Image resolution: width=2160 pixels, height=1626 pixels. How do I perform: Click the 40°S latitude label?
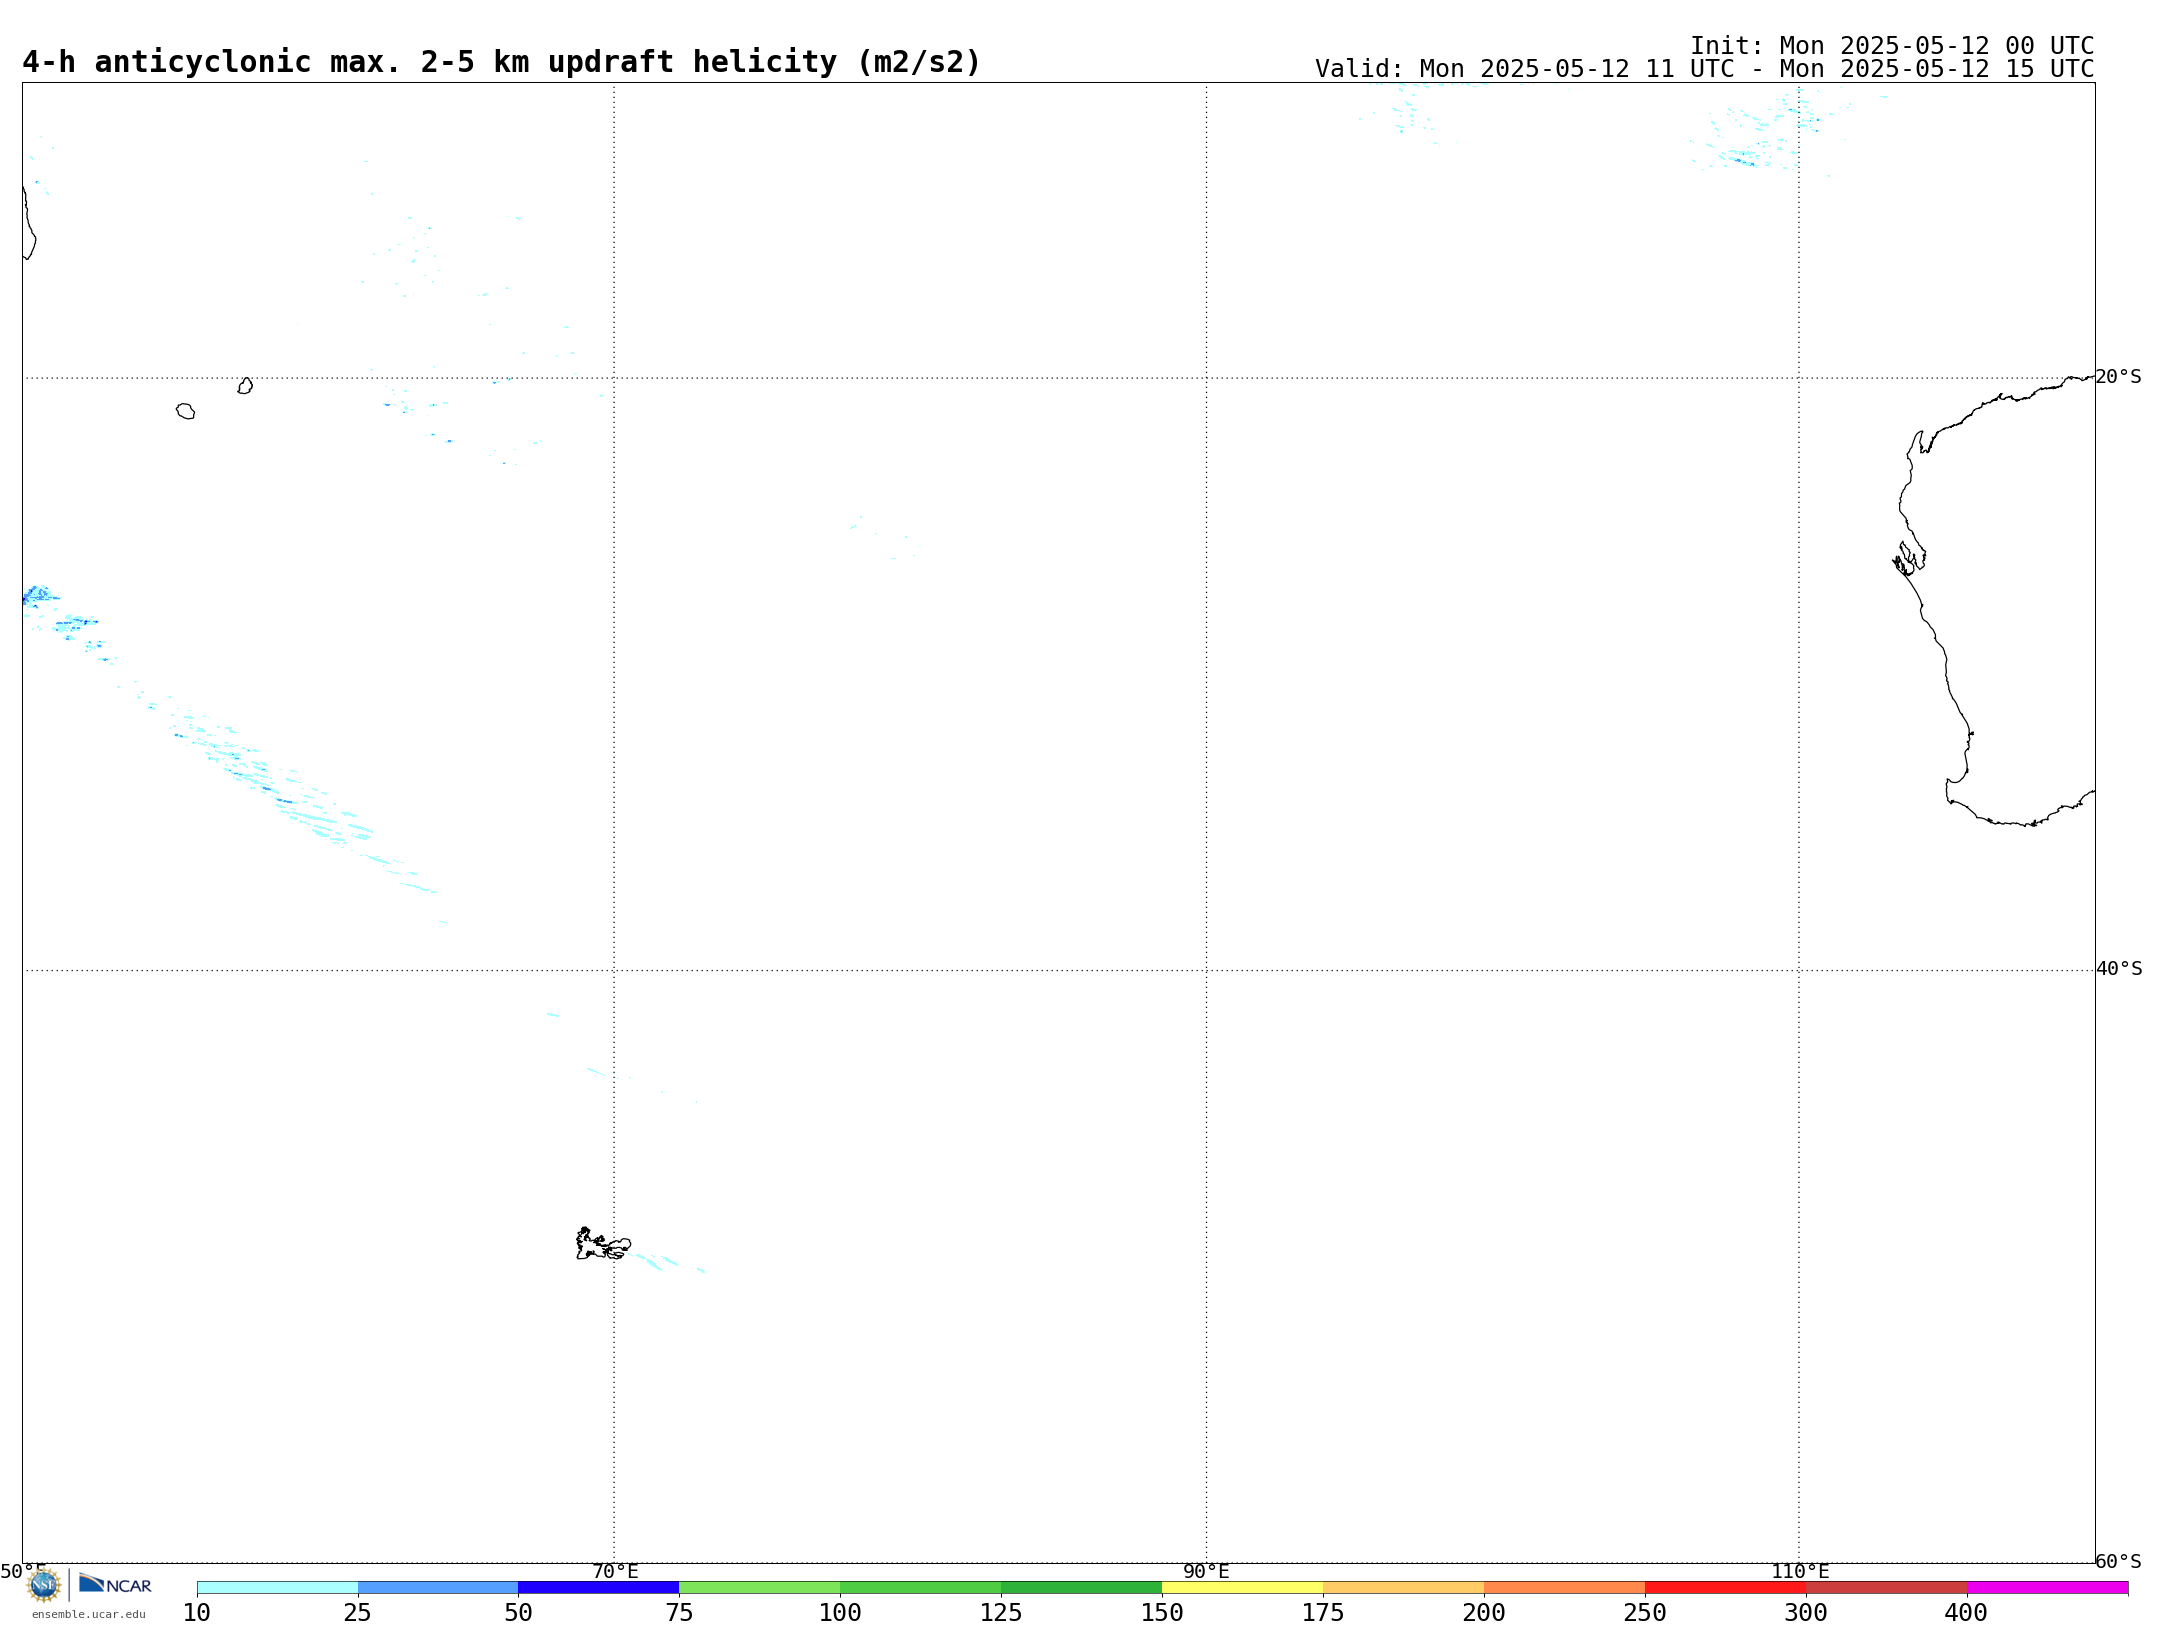[2119, 969]
